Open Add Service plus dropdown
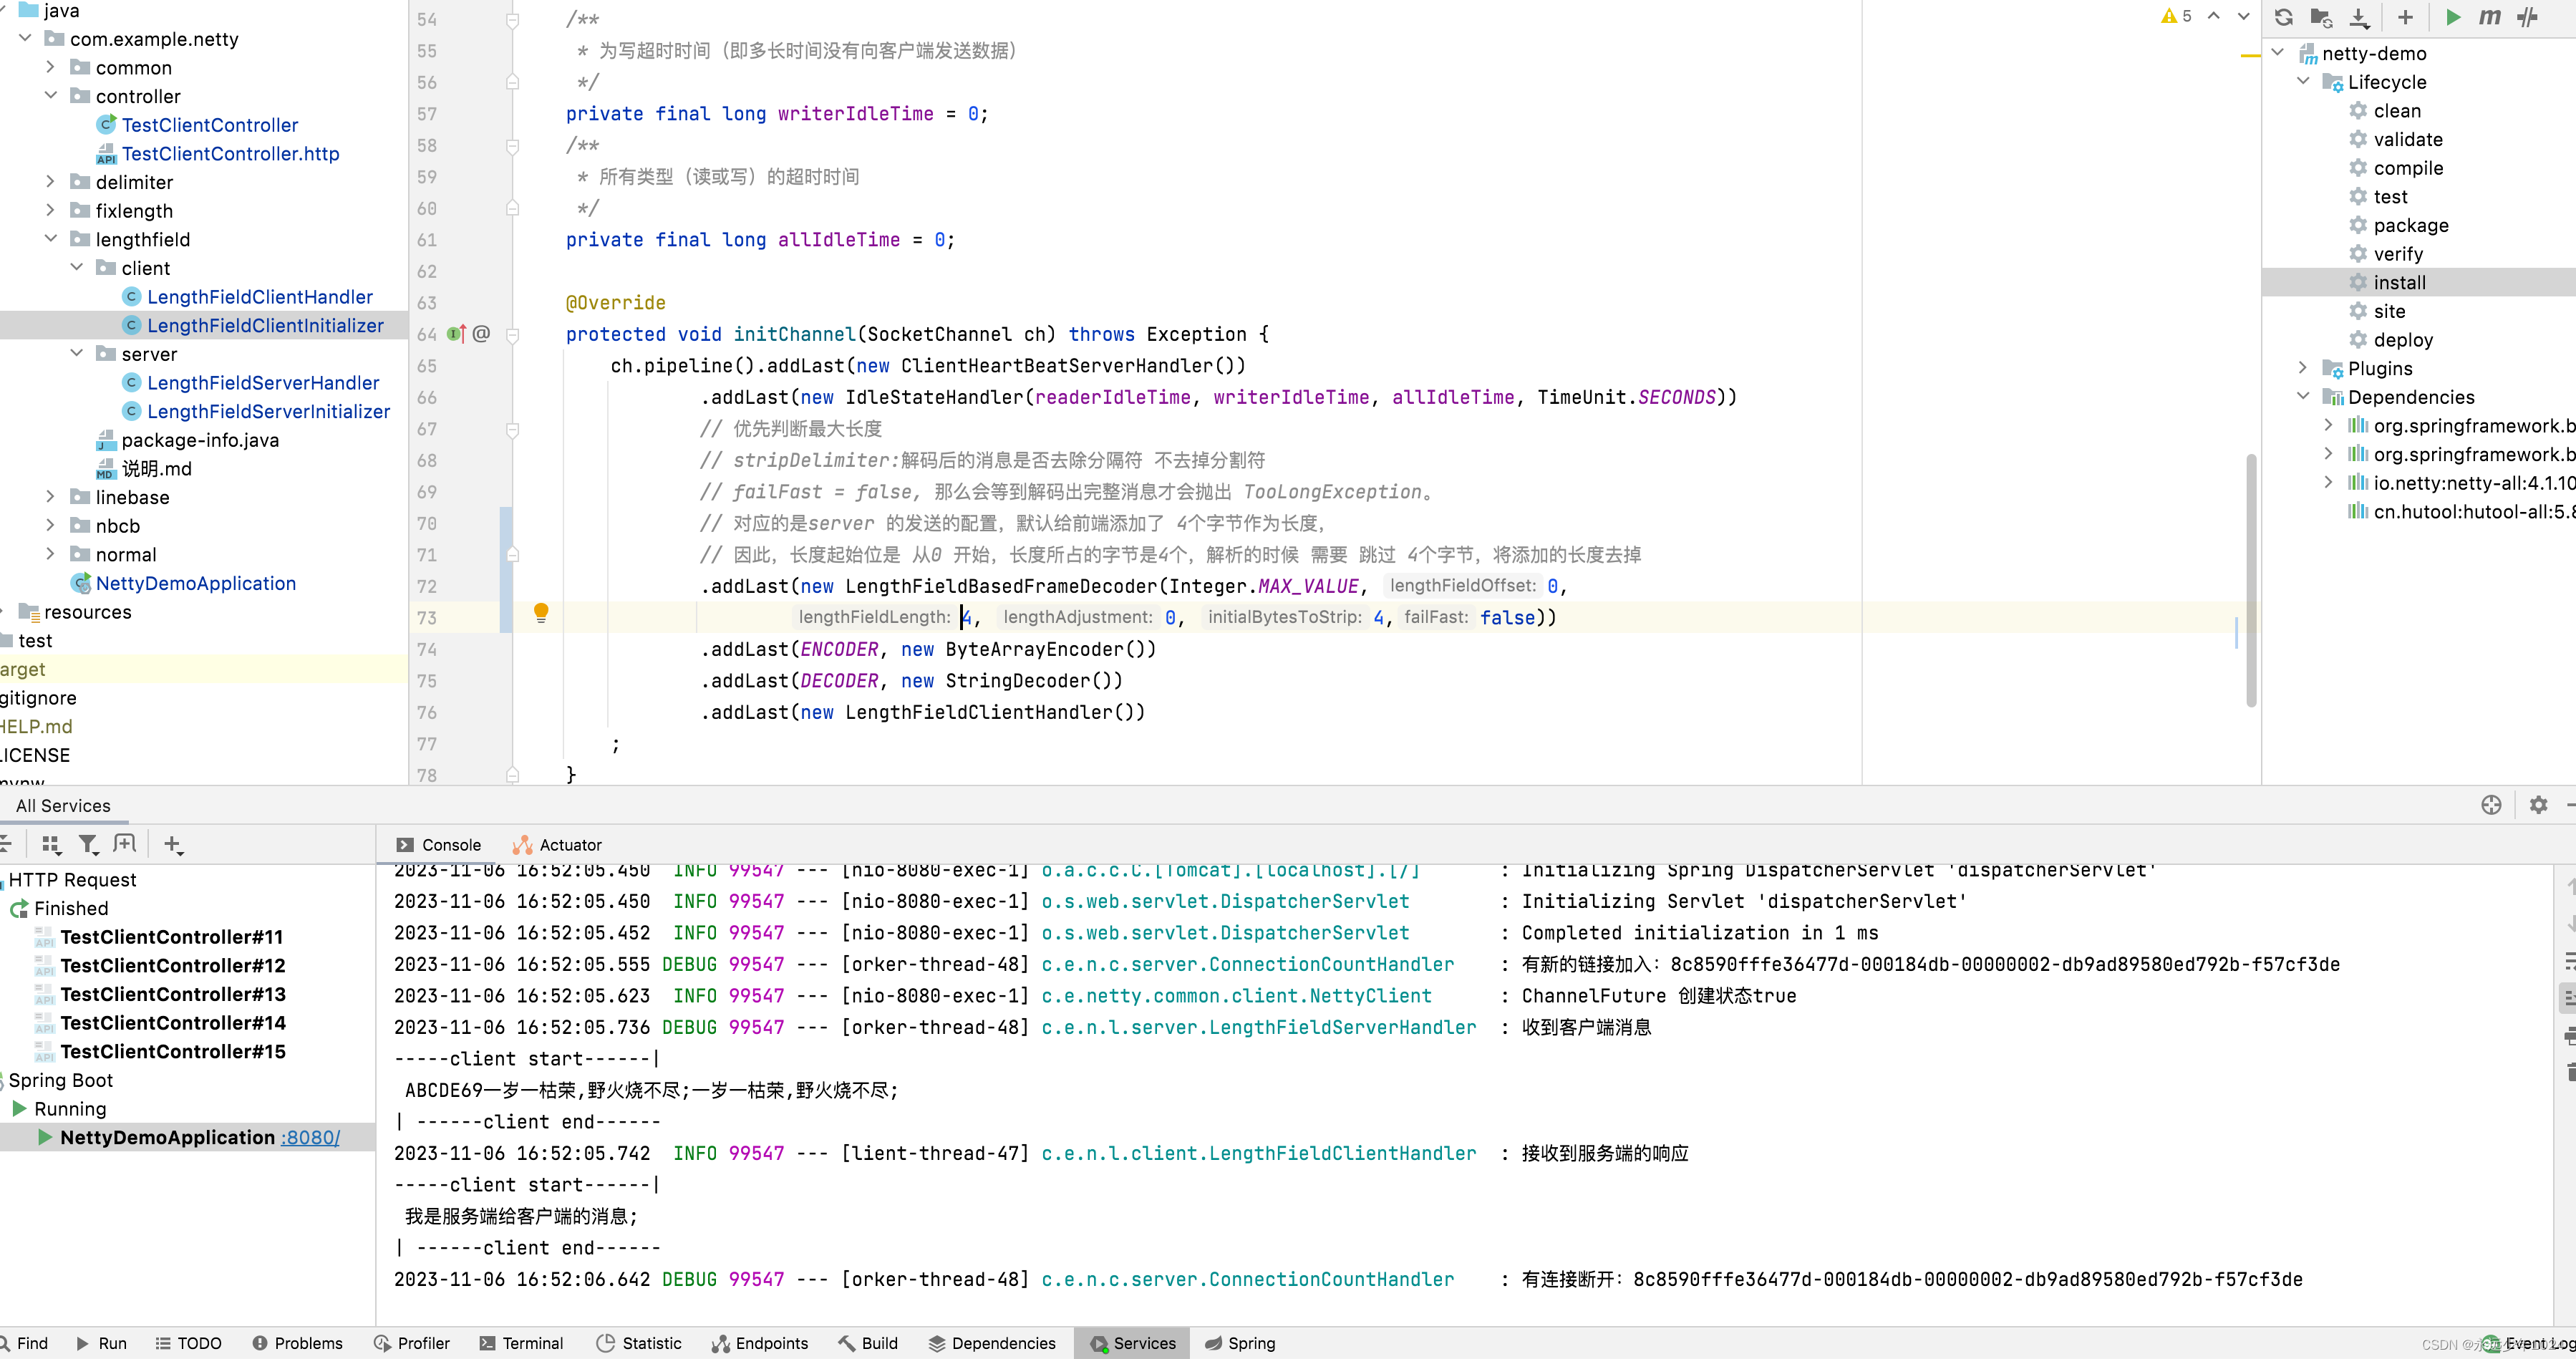The image size is (2576, 1359). (x=173, y=845)
